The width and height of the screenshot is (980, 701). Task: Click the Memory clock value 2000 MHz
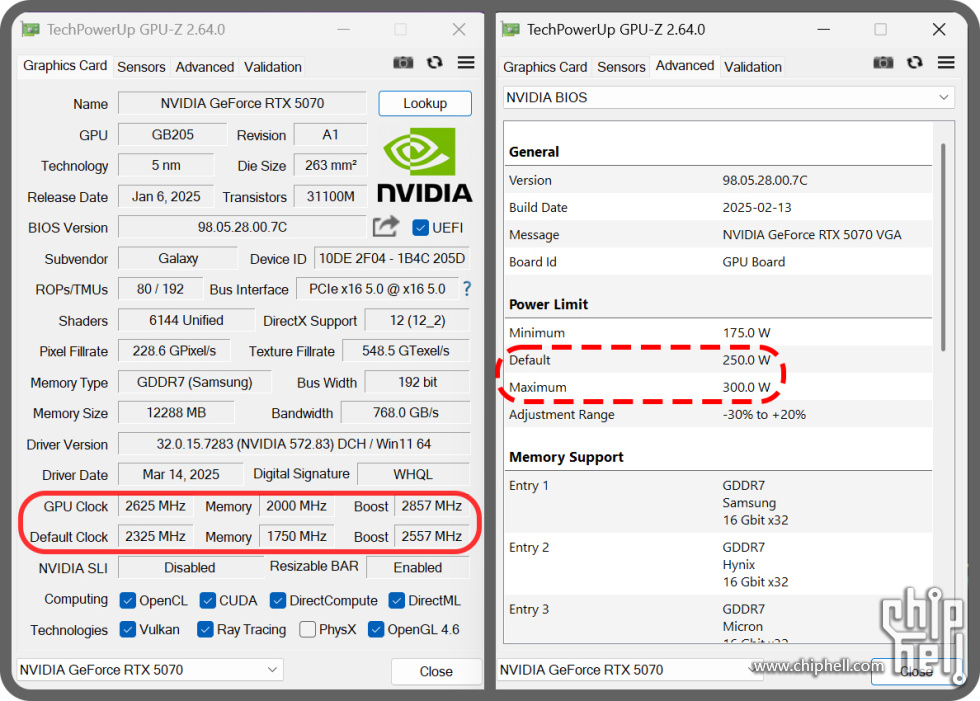coord(297,505)
